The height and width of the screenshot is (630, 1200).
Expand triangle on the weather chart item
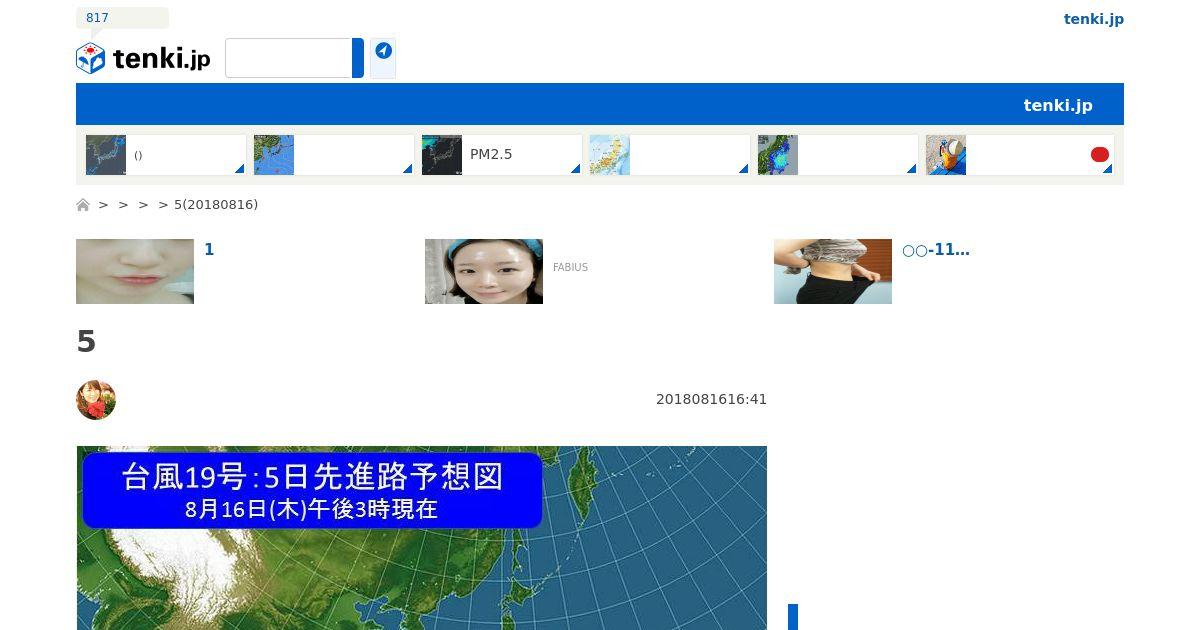(408, 169)
